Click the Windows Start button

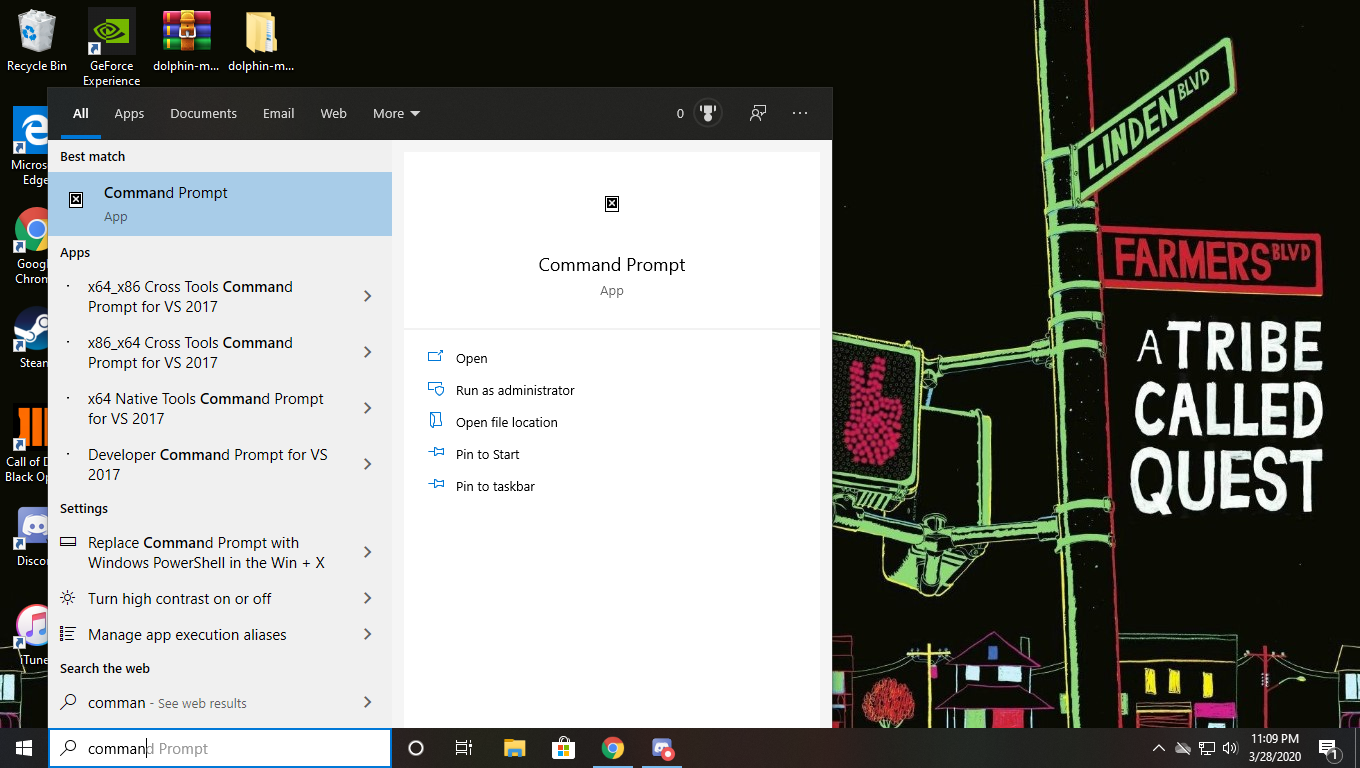click(24, 748)
